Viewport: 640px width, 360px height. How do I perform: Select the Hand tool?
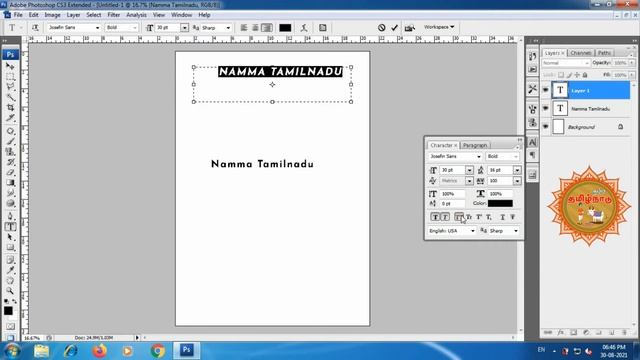(10, 280)
